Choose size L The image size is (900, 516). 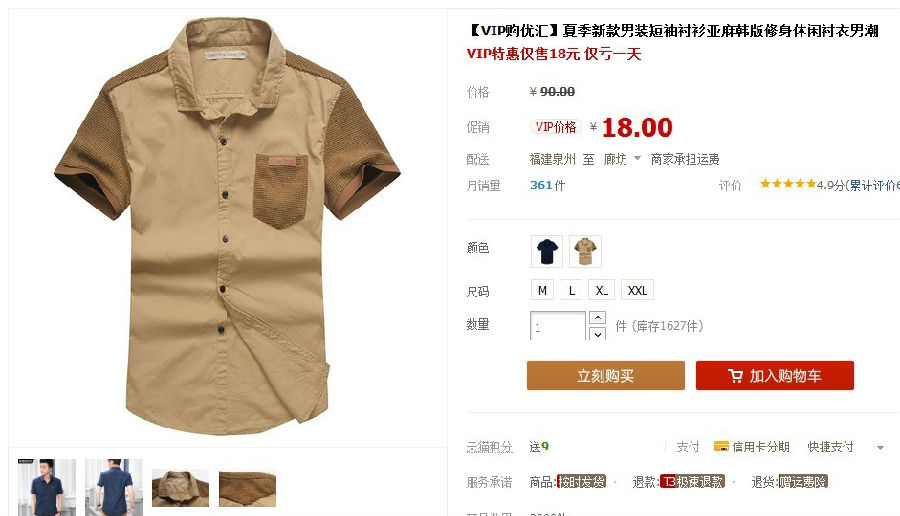click(x=572, y=290)
